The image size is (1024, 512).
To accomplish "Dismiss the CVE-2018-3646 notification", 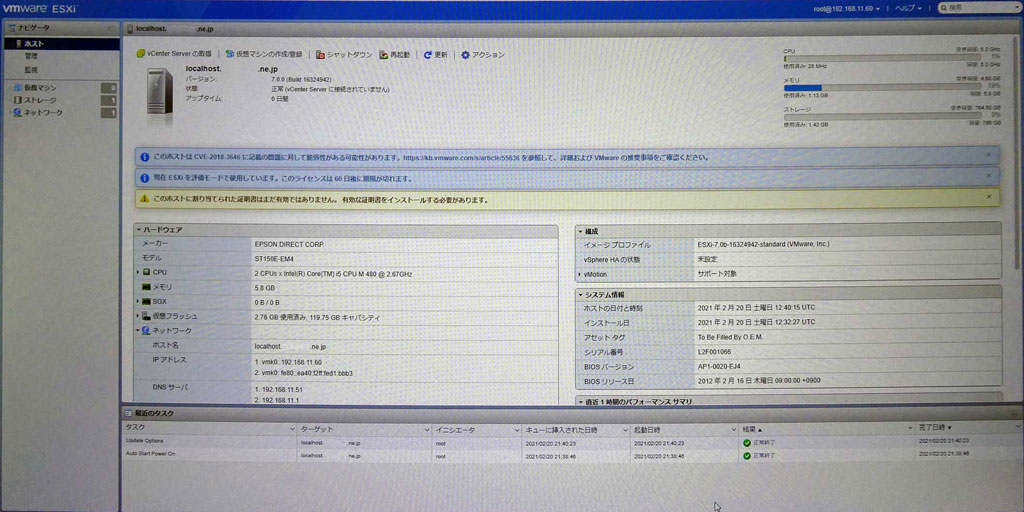I will click(989, 155).
